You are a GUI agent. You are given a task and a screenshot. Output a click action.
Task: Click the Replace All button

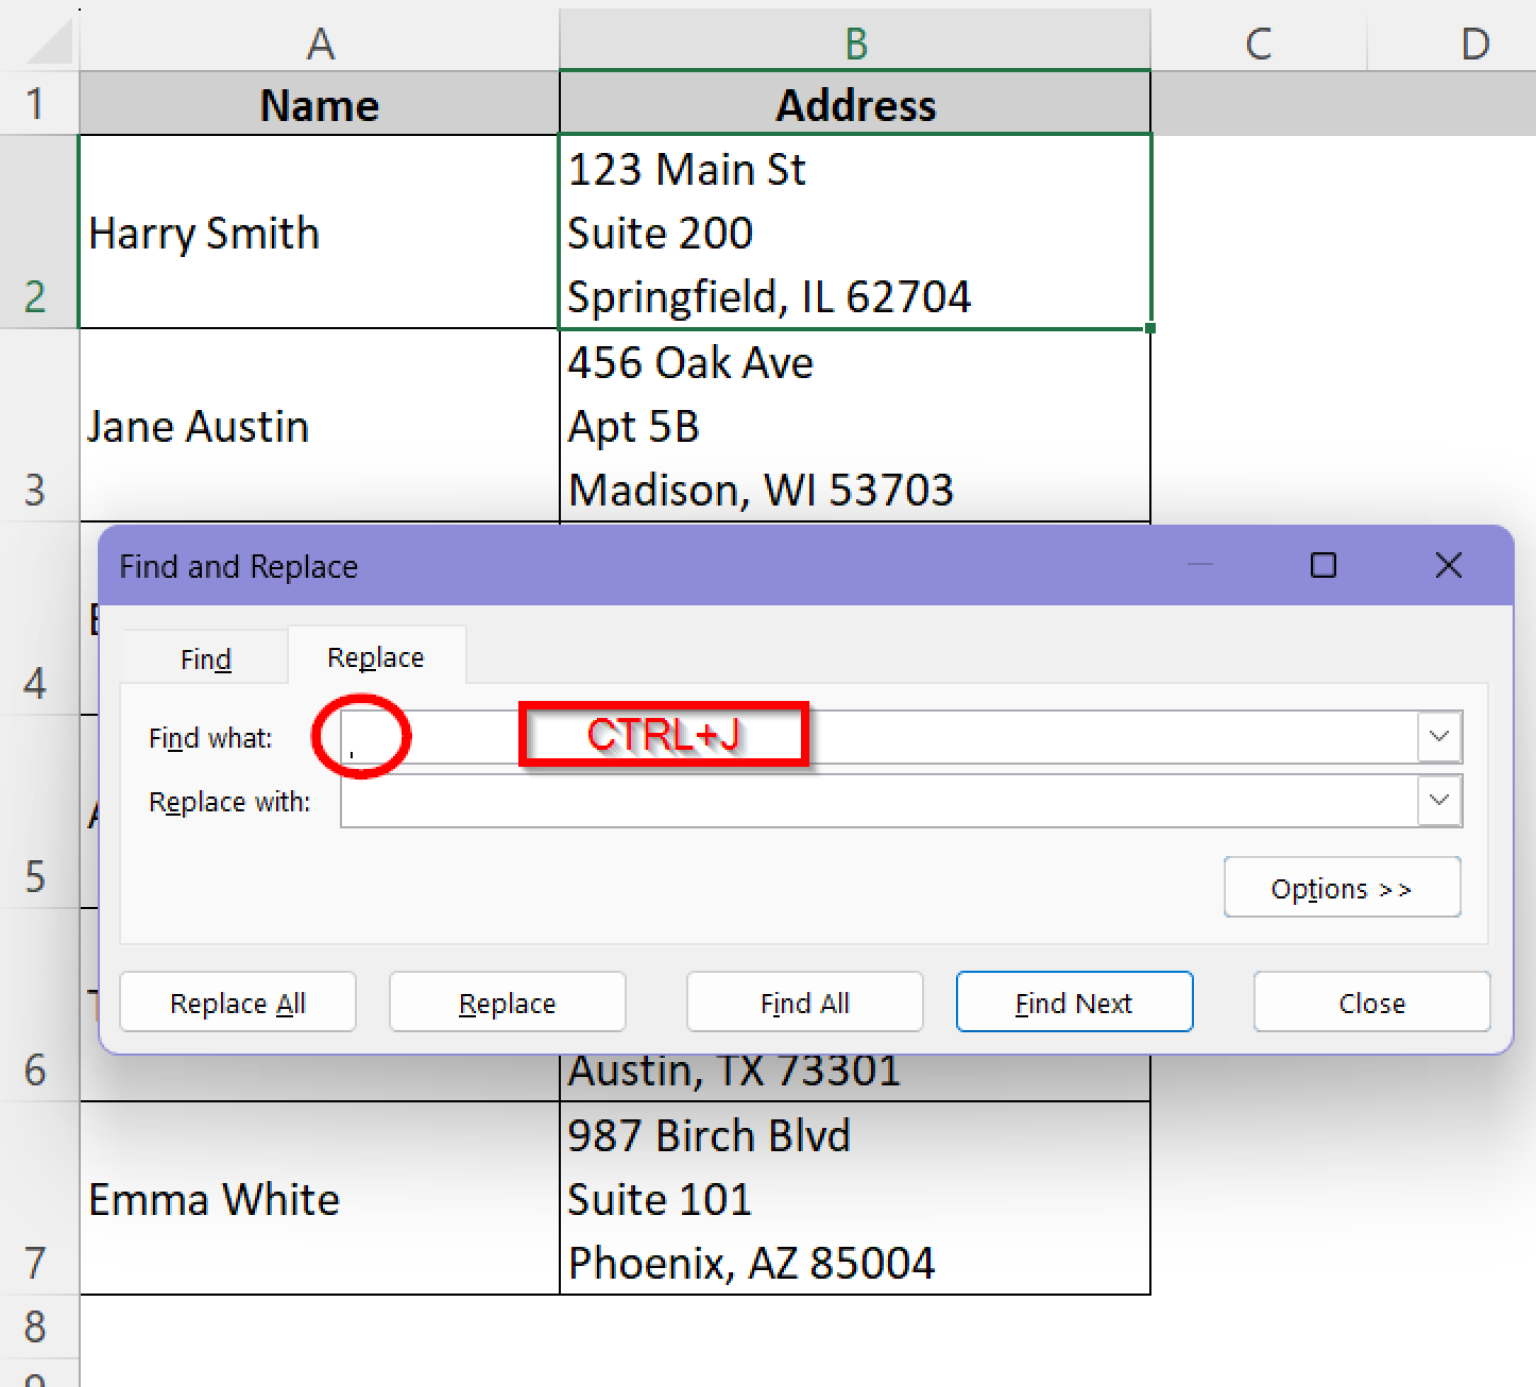[238, 1002]
